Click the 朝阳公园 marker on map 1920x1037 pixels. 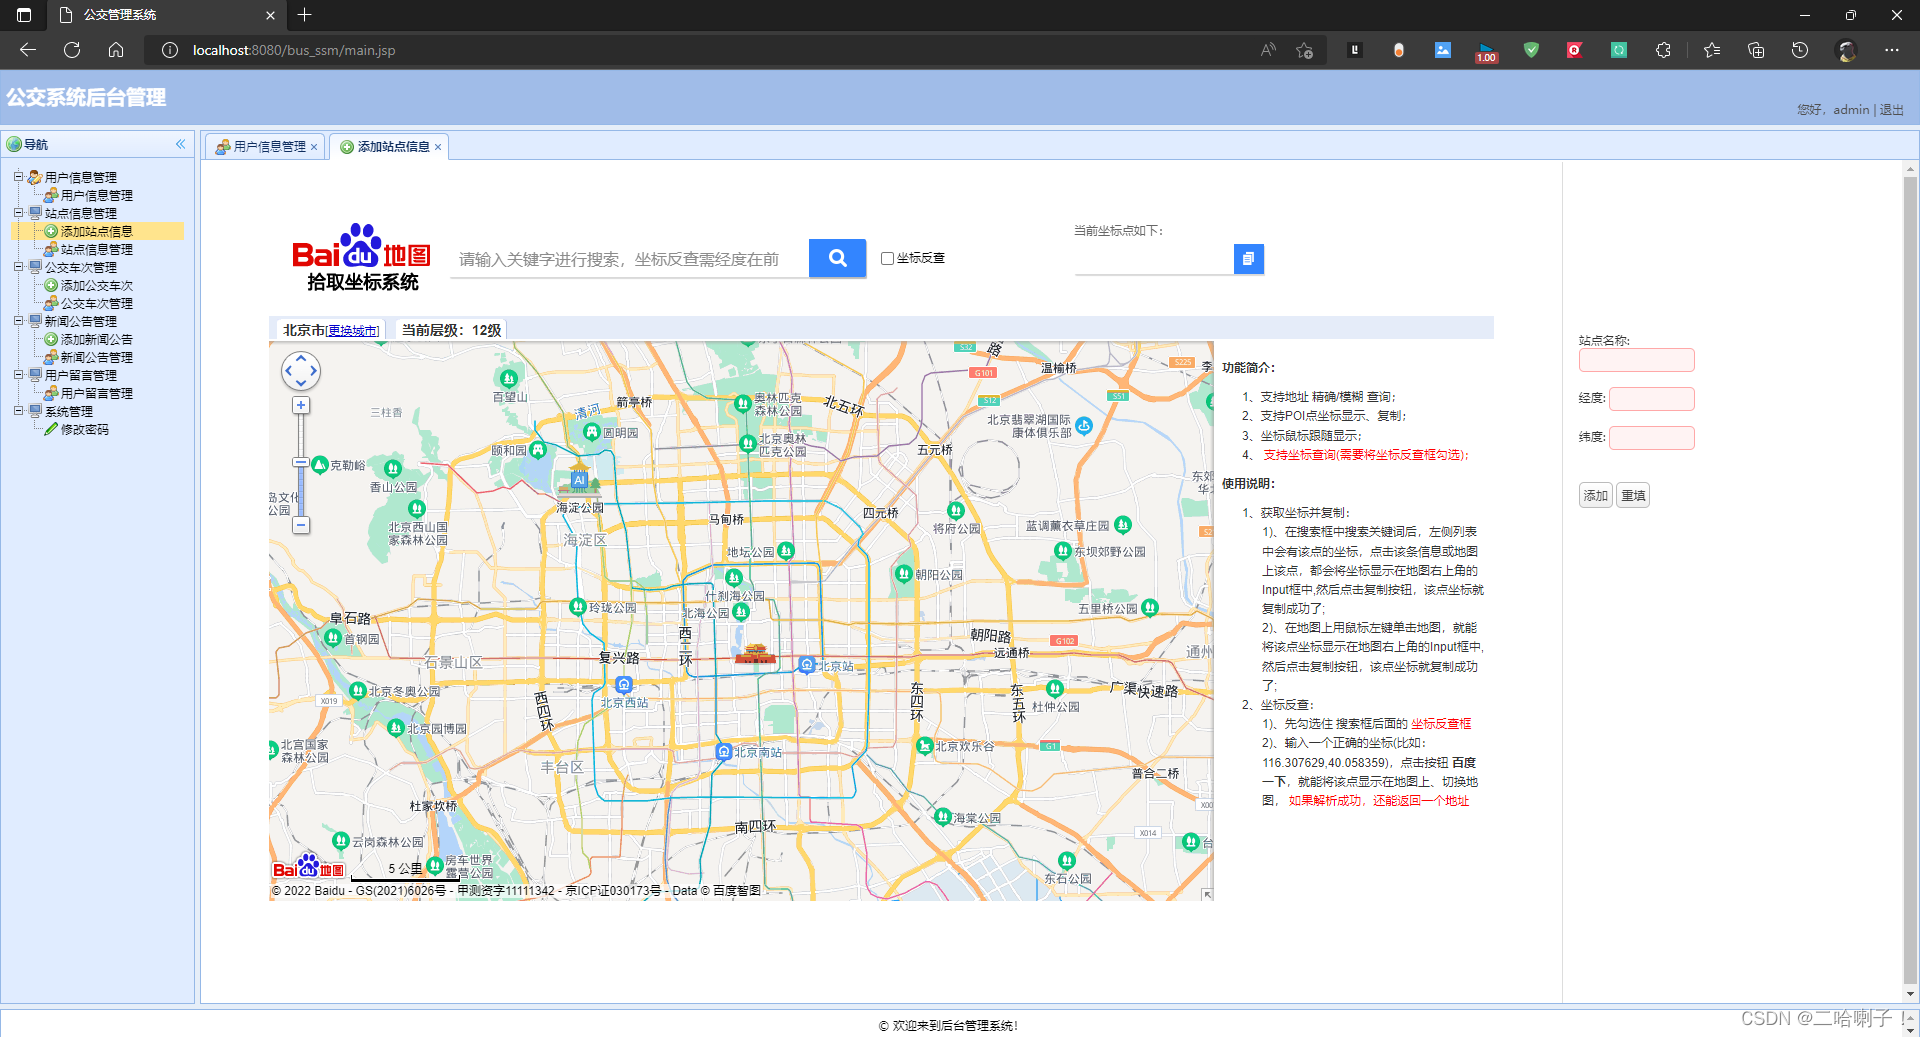tap(904, 574)
